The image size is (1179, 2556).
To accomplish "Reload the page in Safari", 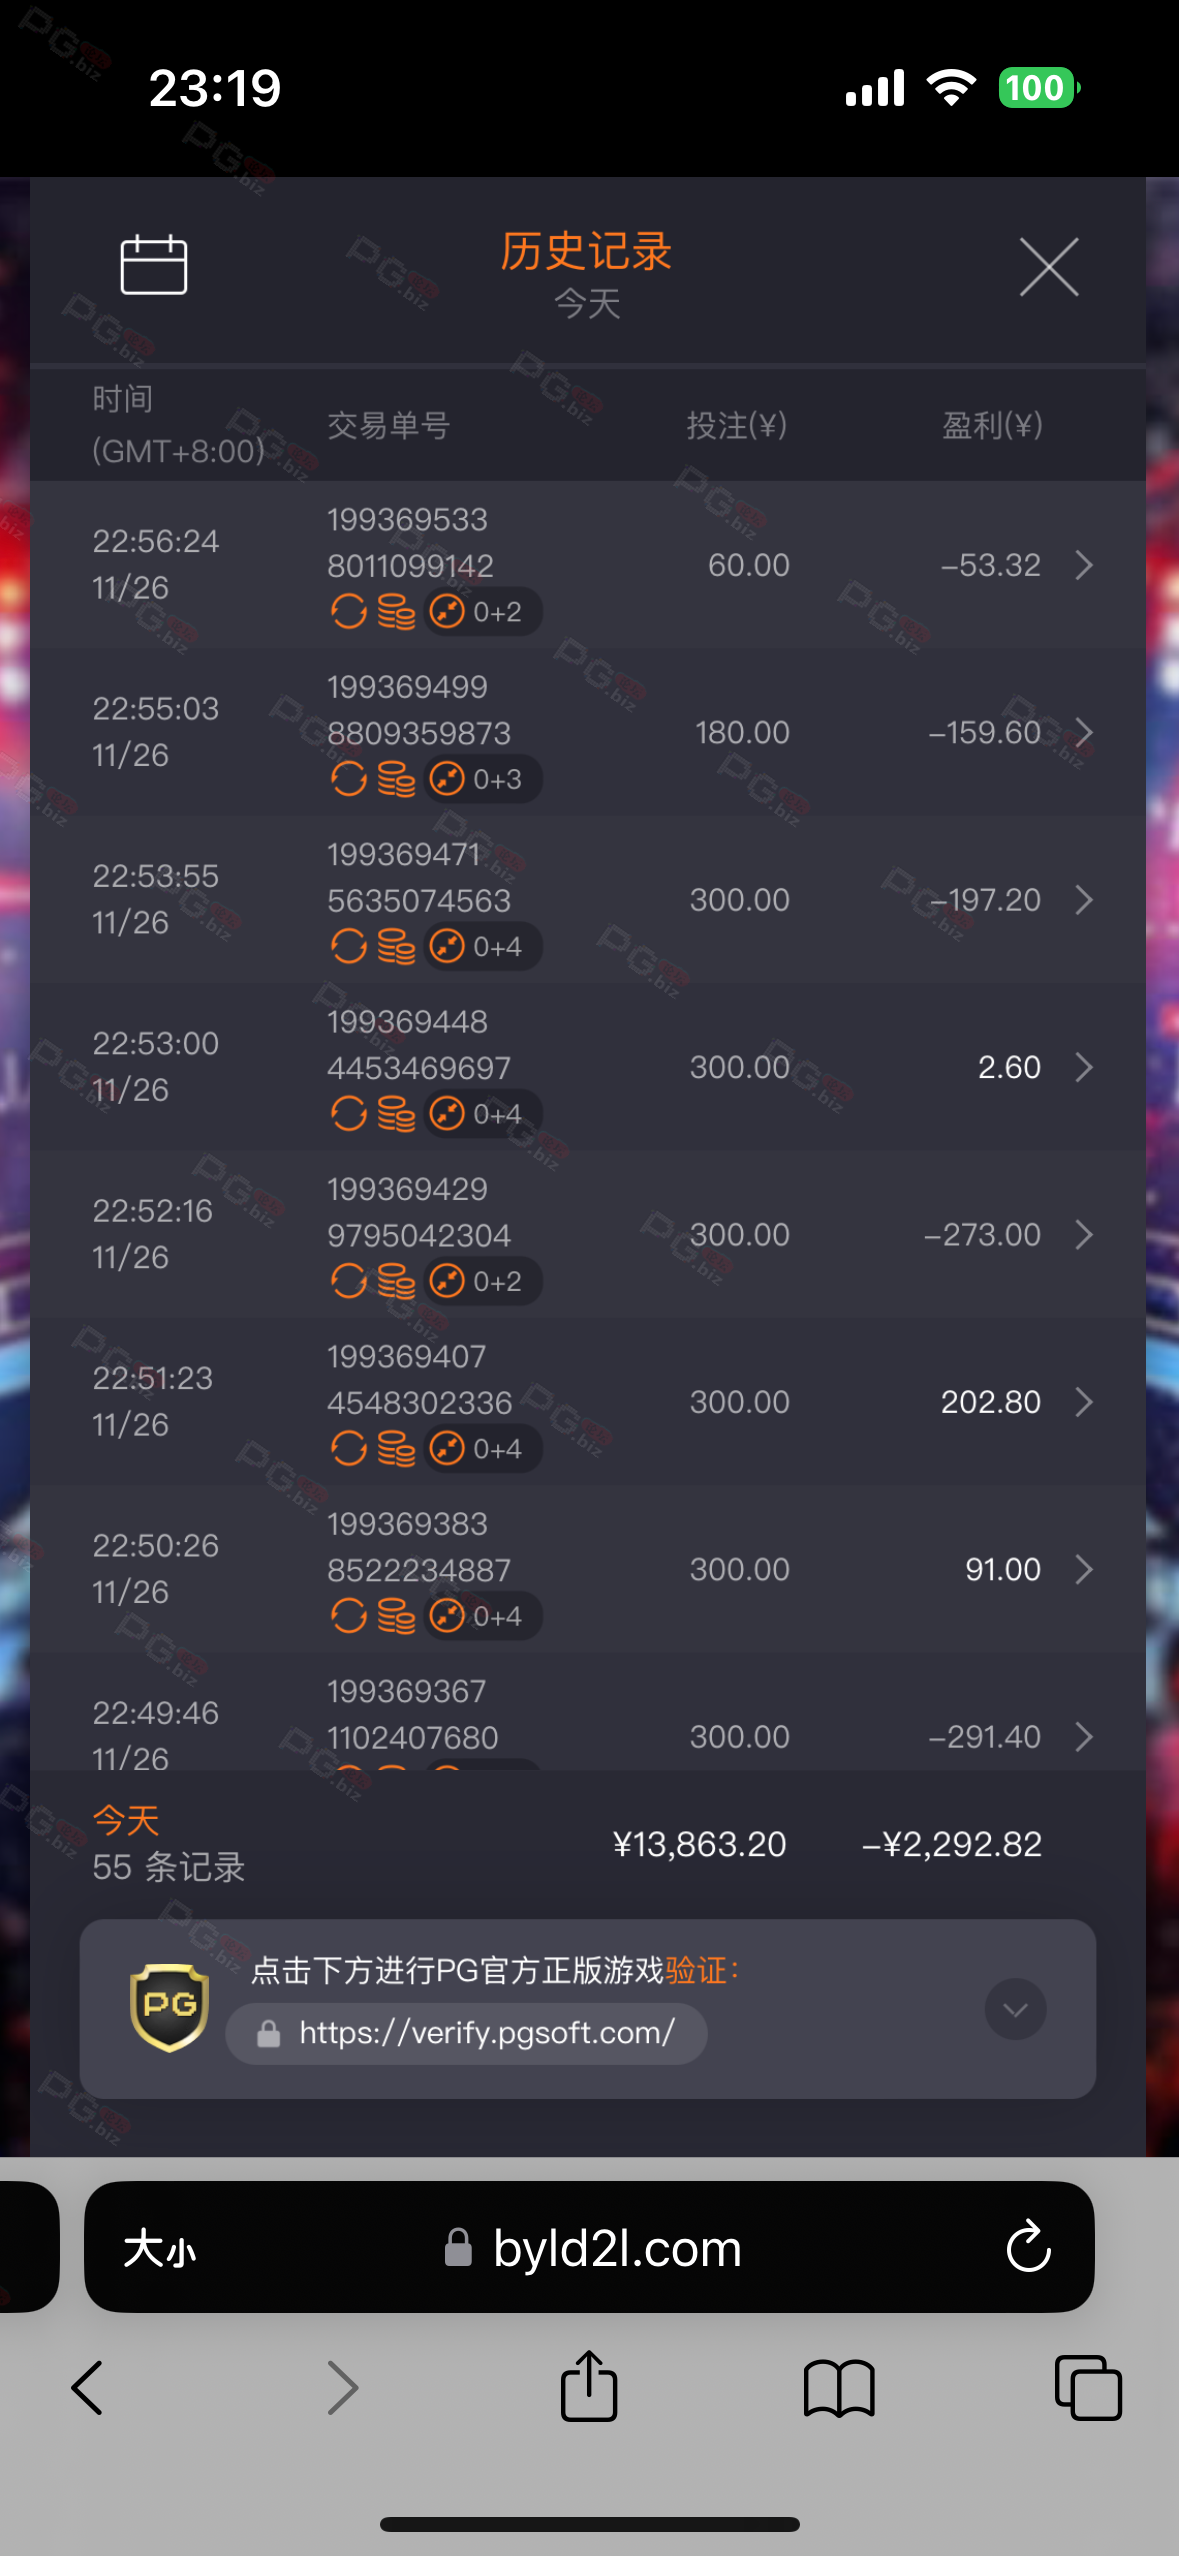I will [1028, 2249].
